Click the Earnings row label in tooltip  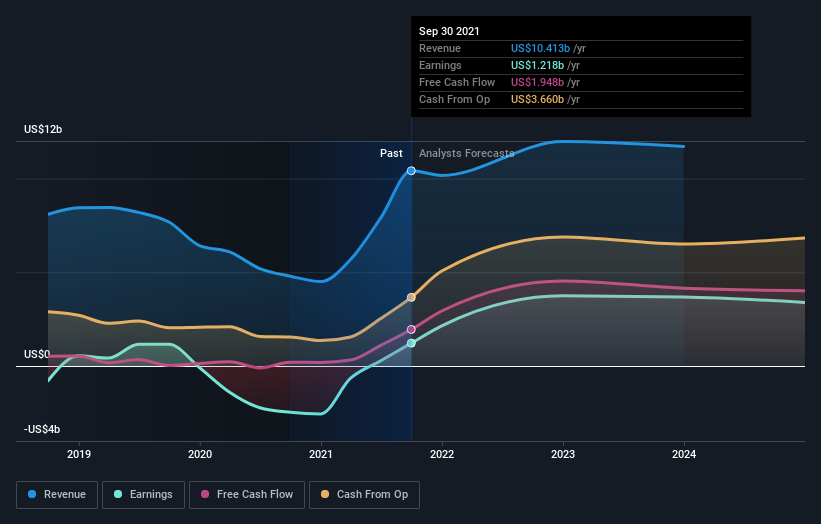[x=440, y=65]
